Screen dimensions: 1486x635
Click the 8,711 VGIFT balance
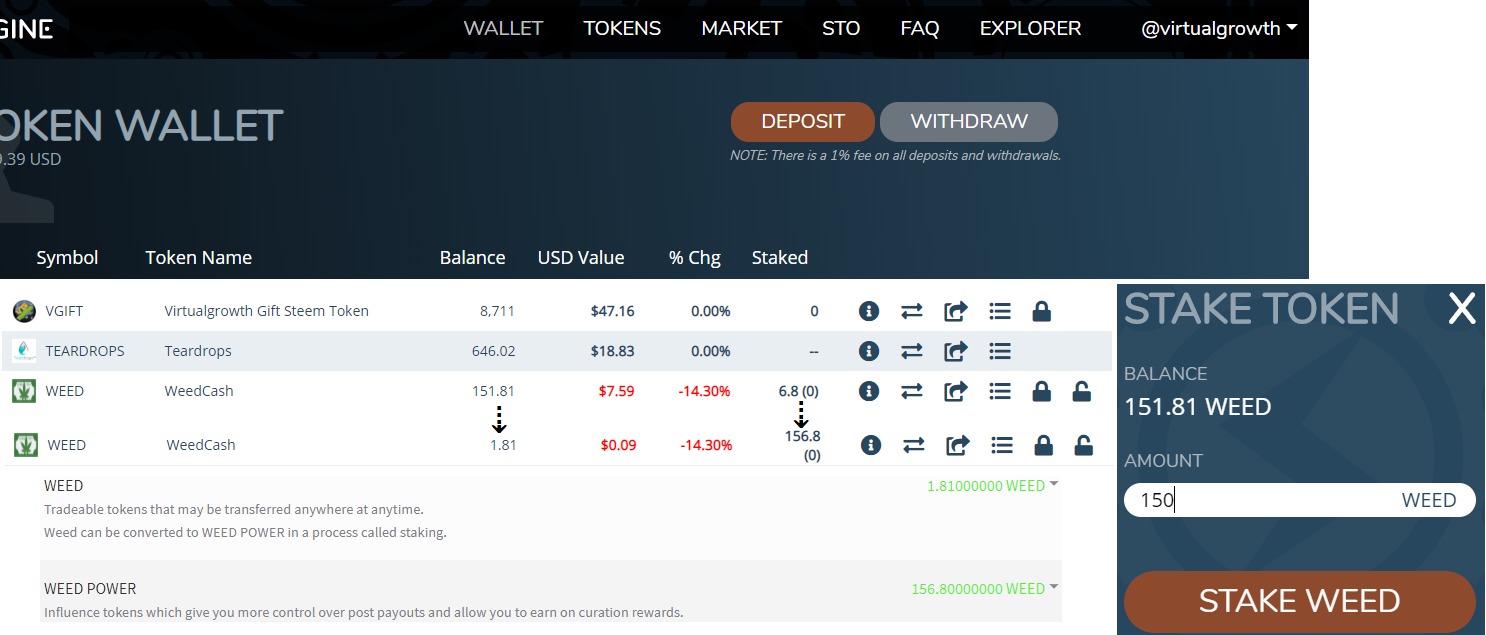point(497,311)
